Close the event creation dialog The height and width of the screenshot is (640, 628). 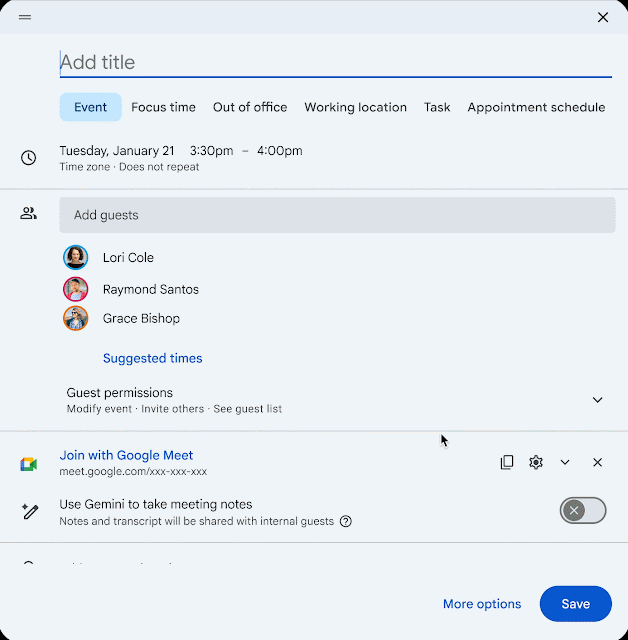[602, 17]
